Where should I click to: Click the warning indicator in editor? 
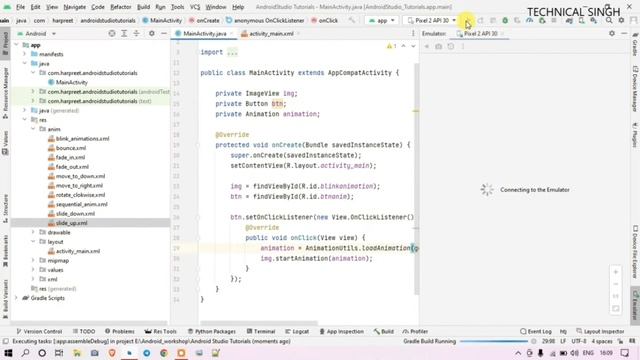coord(391,46)
